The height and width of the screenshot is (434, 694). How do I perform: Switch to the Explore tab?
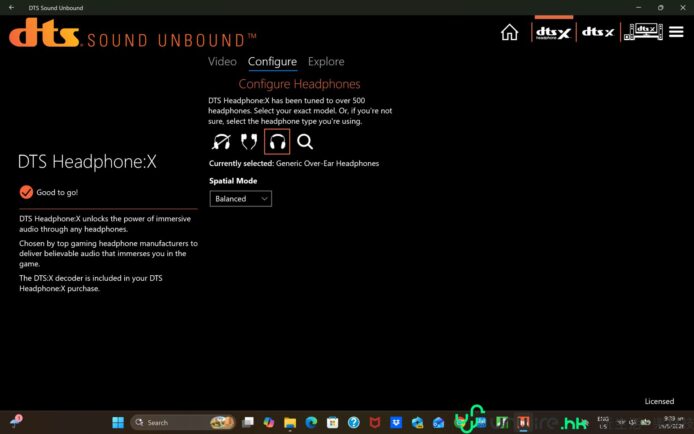[326, 61]
